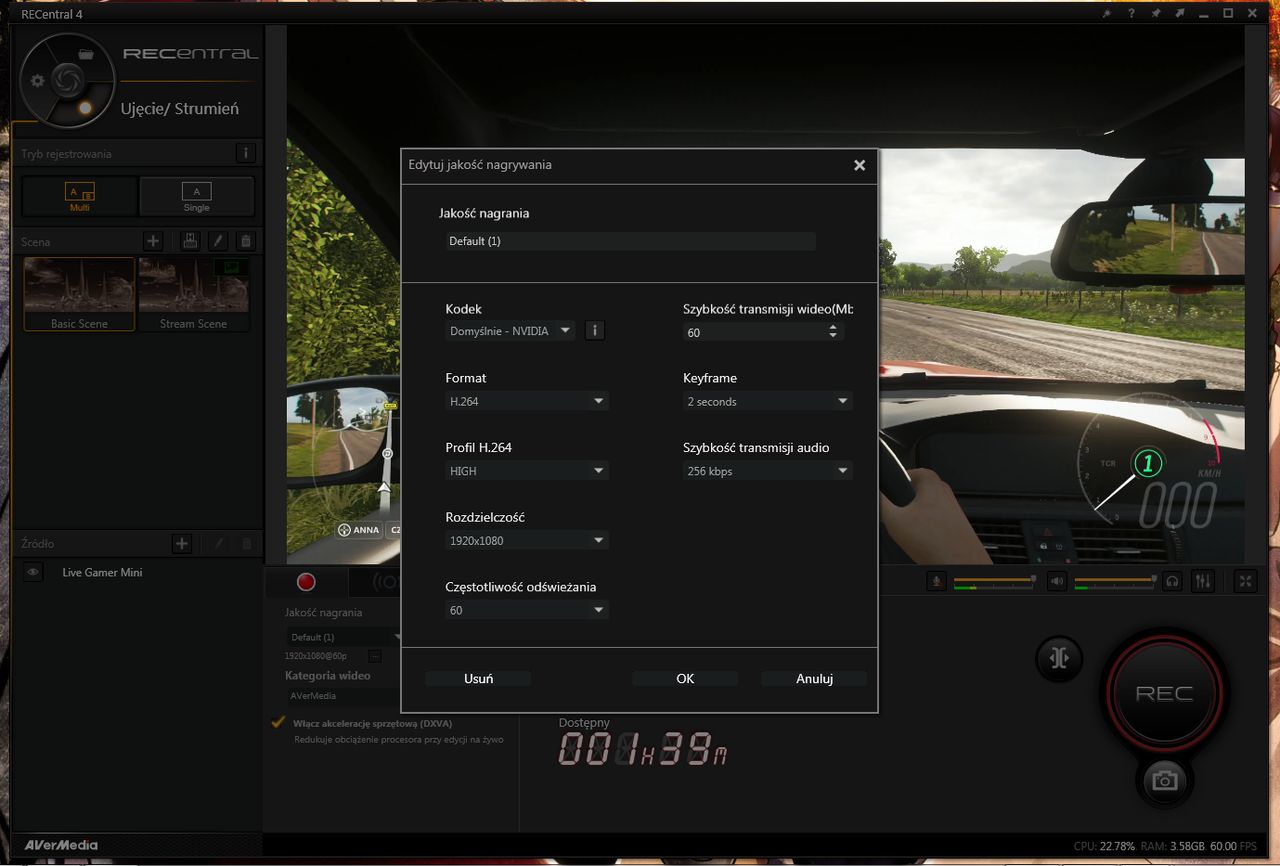Select Live Gamer Mini source row

pos(138,572)
